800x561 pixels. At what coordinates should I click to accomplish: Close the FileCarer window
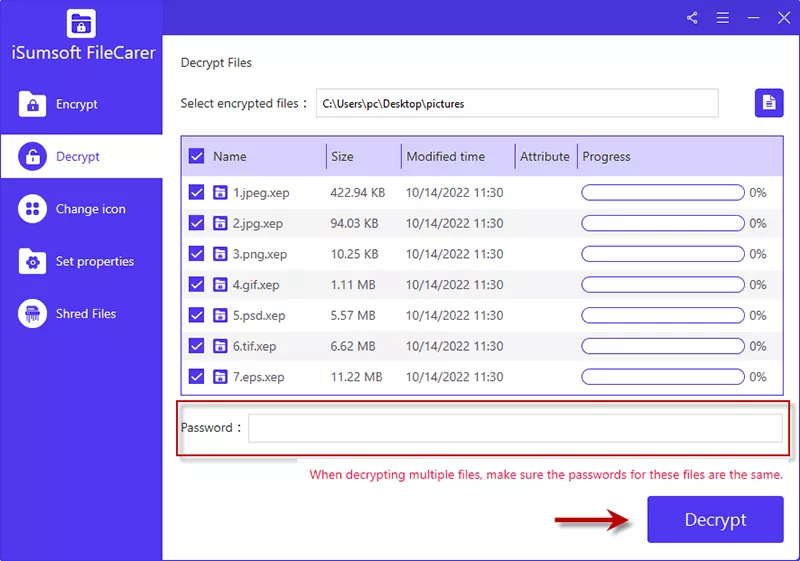pyautogui.click(x=784, y=18)
